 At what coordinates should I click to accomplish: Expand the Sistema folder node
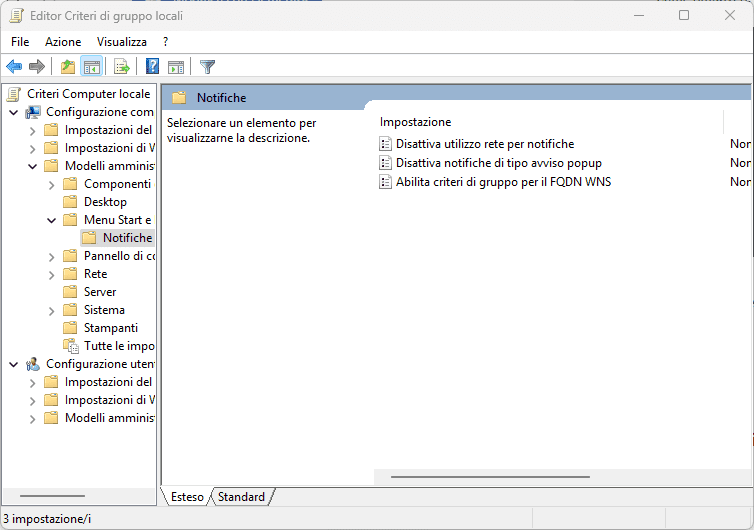click(x=52, y=310)
